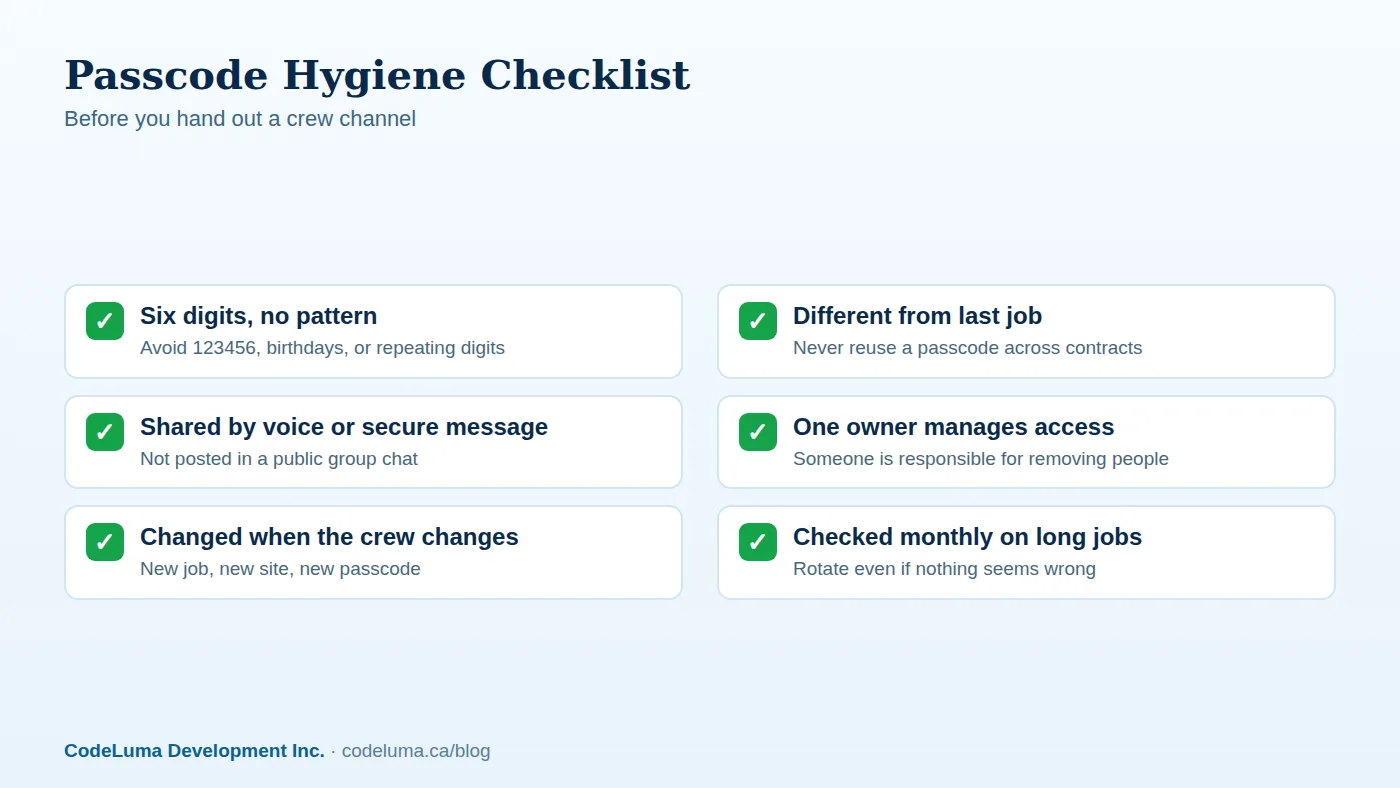Viewport: 1400px width, 788px height.
Task: Toggle the 'Six digits, no pattern' green checkmark
Action: [105, 321]
